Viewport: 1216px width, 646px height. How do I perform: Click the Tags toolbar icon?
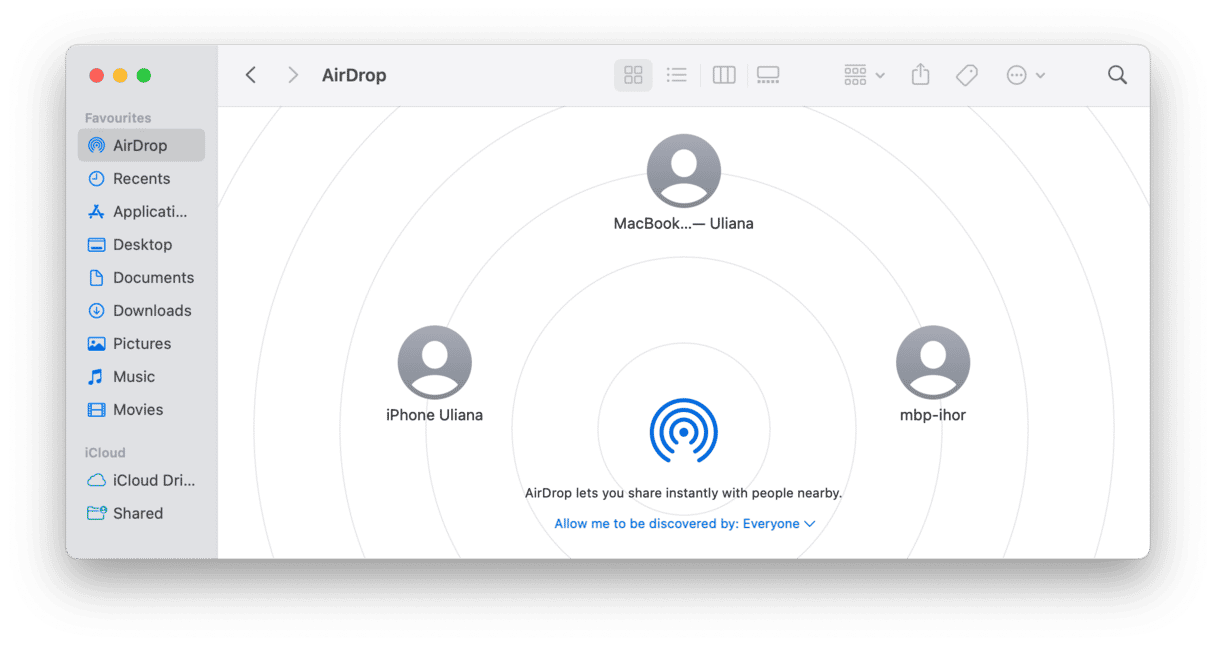point(967,75)
